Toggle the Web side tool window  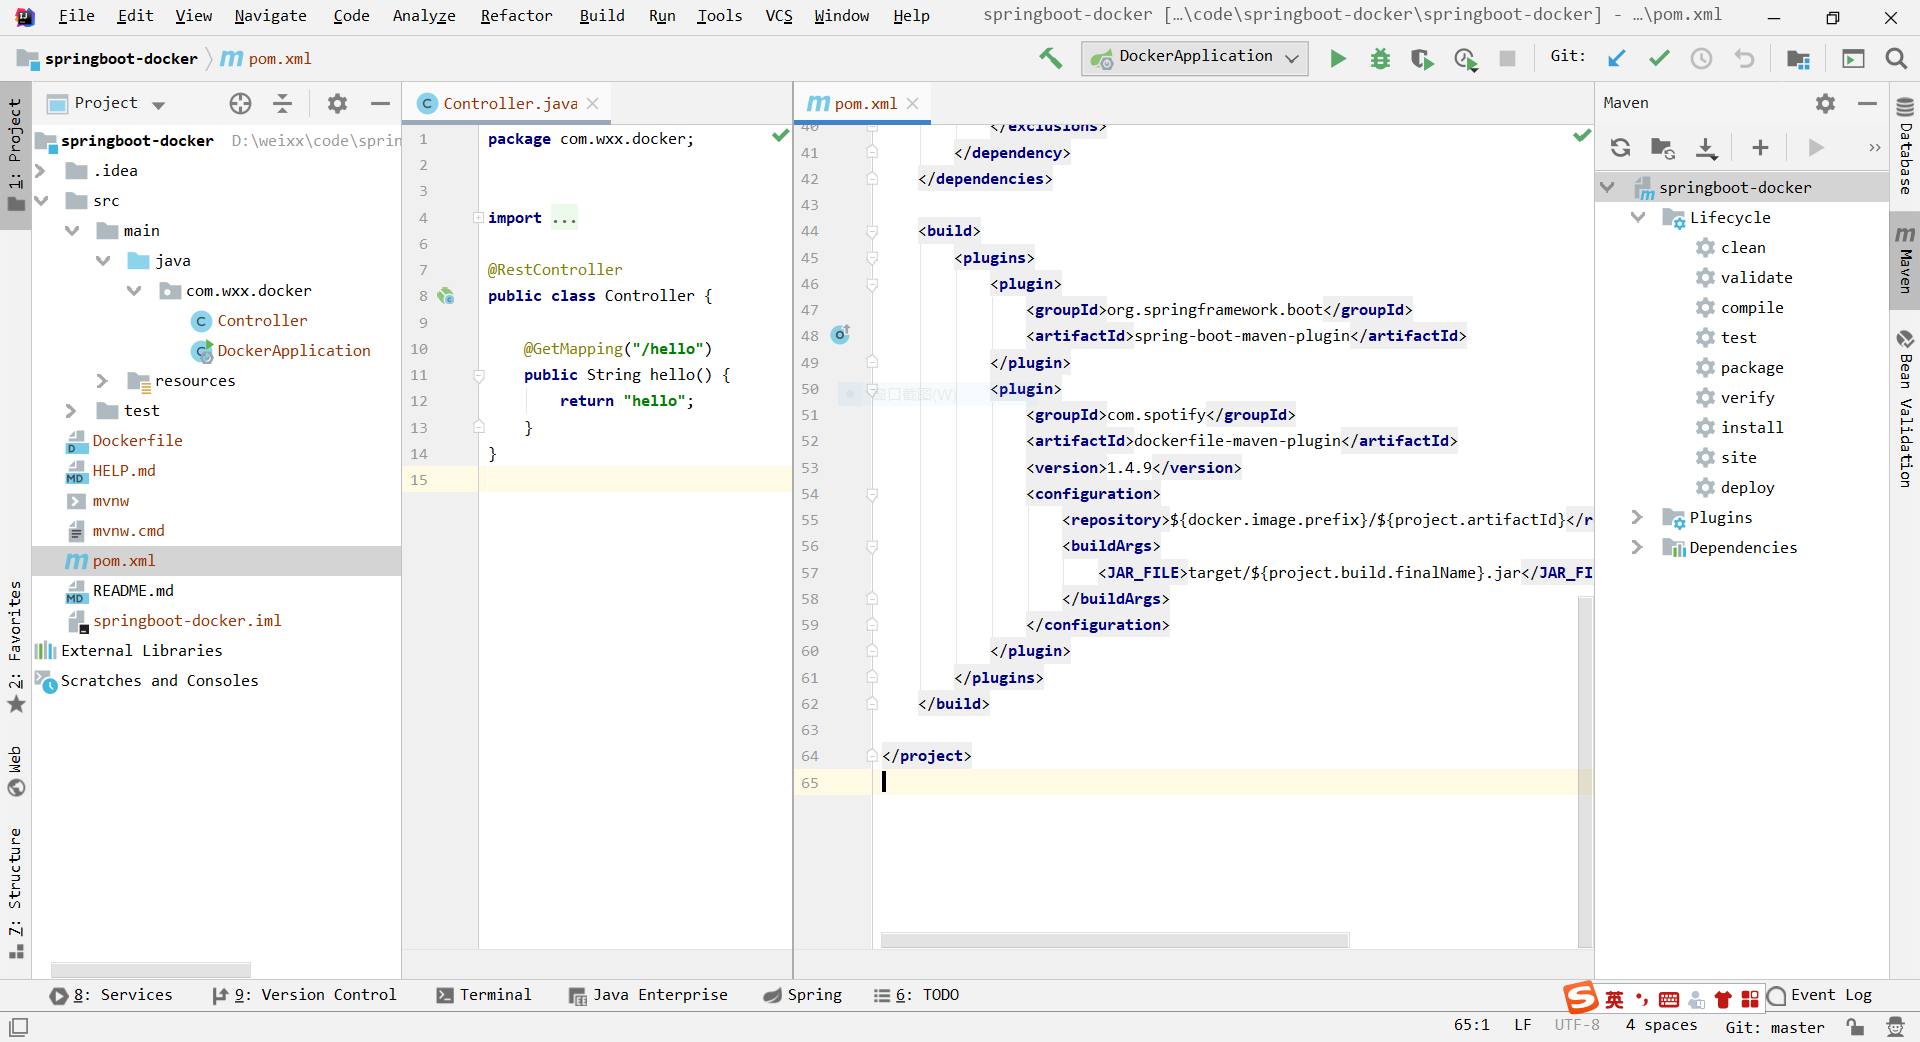(x=15, y=770)
